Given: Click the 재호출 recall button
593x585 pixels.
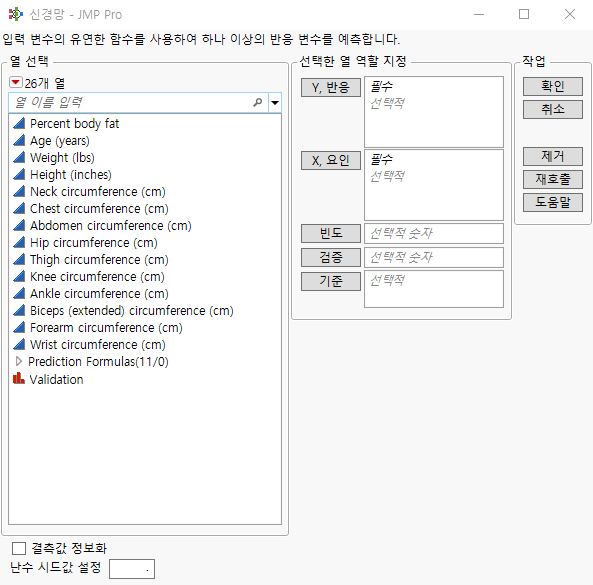Looking at the screenshot, I should coord(553,179).
